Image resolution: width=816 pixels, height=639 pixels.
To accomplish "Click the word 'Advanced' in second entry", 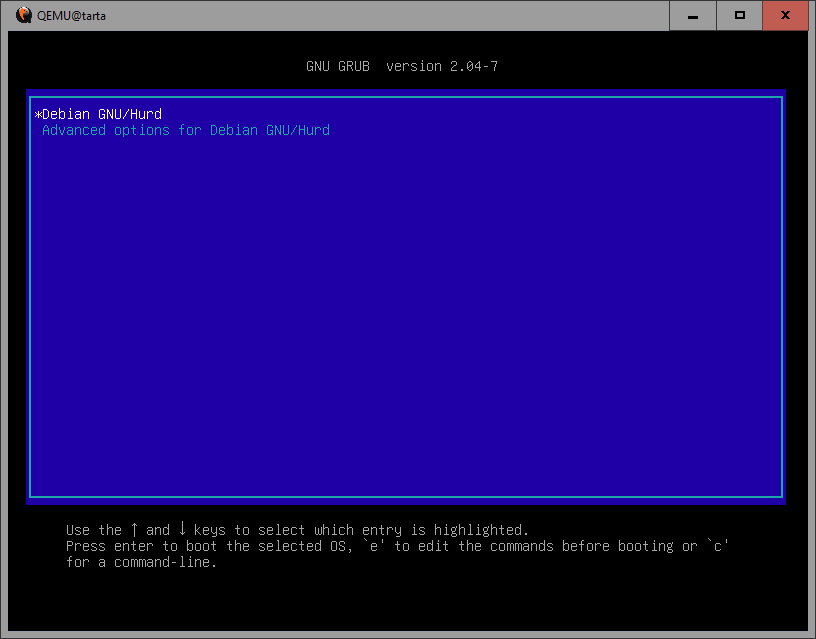I will (x=74, y=130).
